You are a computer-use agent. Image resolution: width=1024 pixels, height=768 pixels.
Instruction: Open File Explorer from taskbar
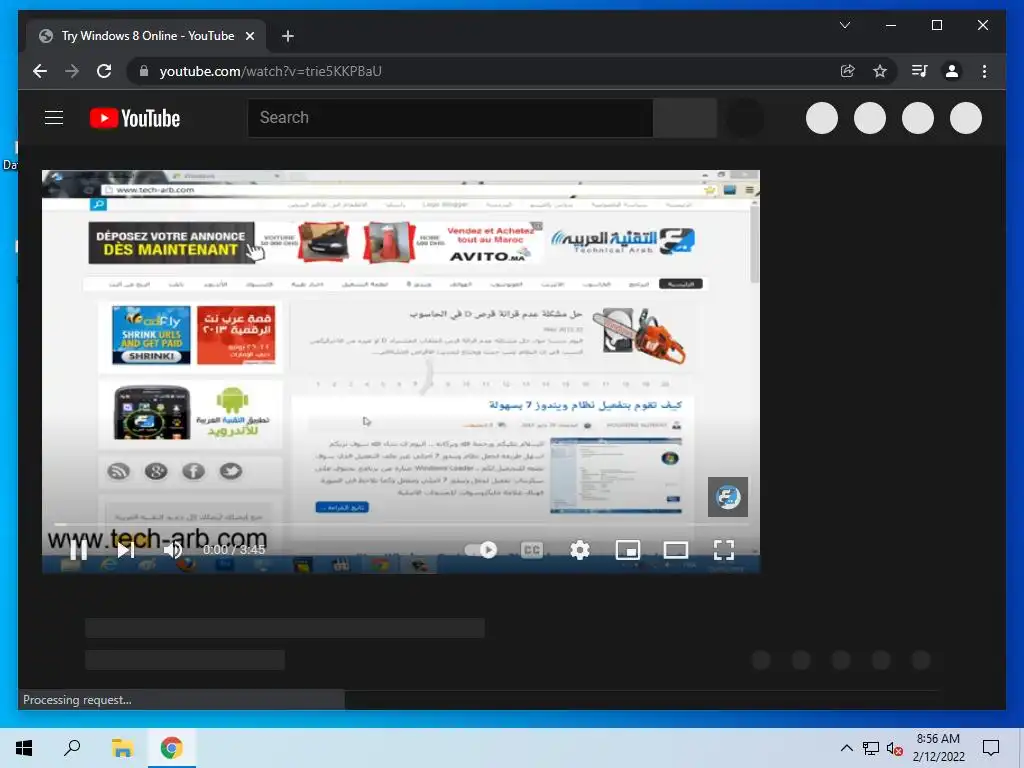pos(122,748)
